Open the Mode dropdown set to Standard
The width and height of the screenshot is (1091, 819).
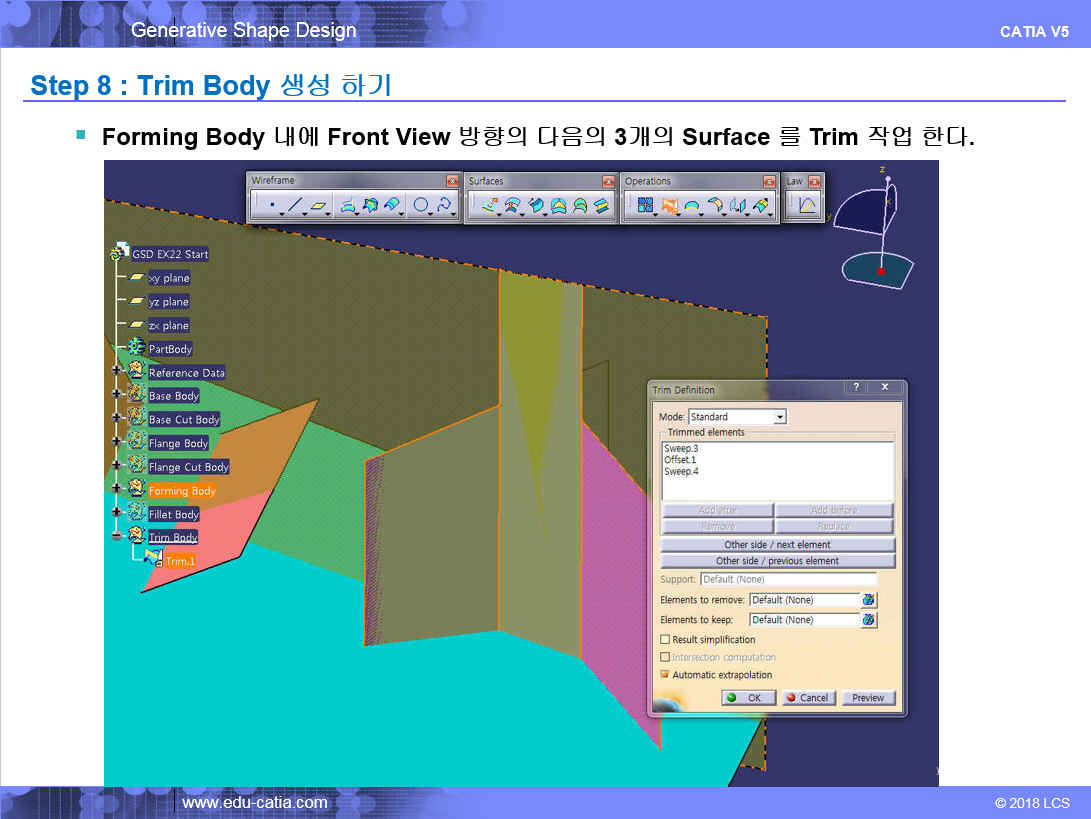[737, 417]
